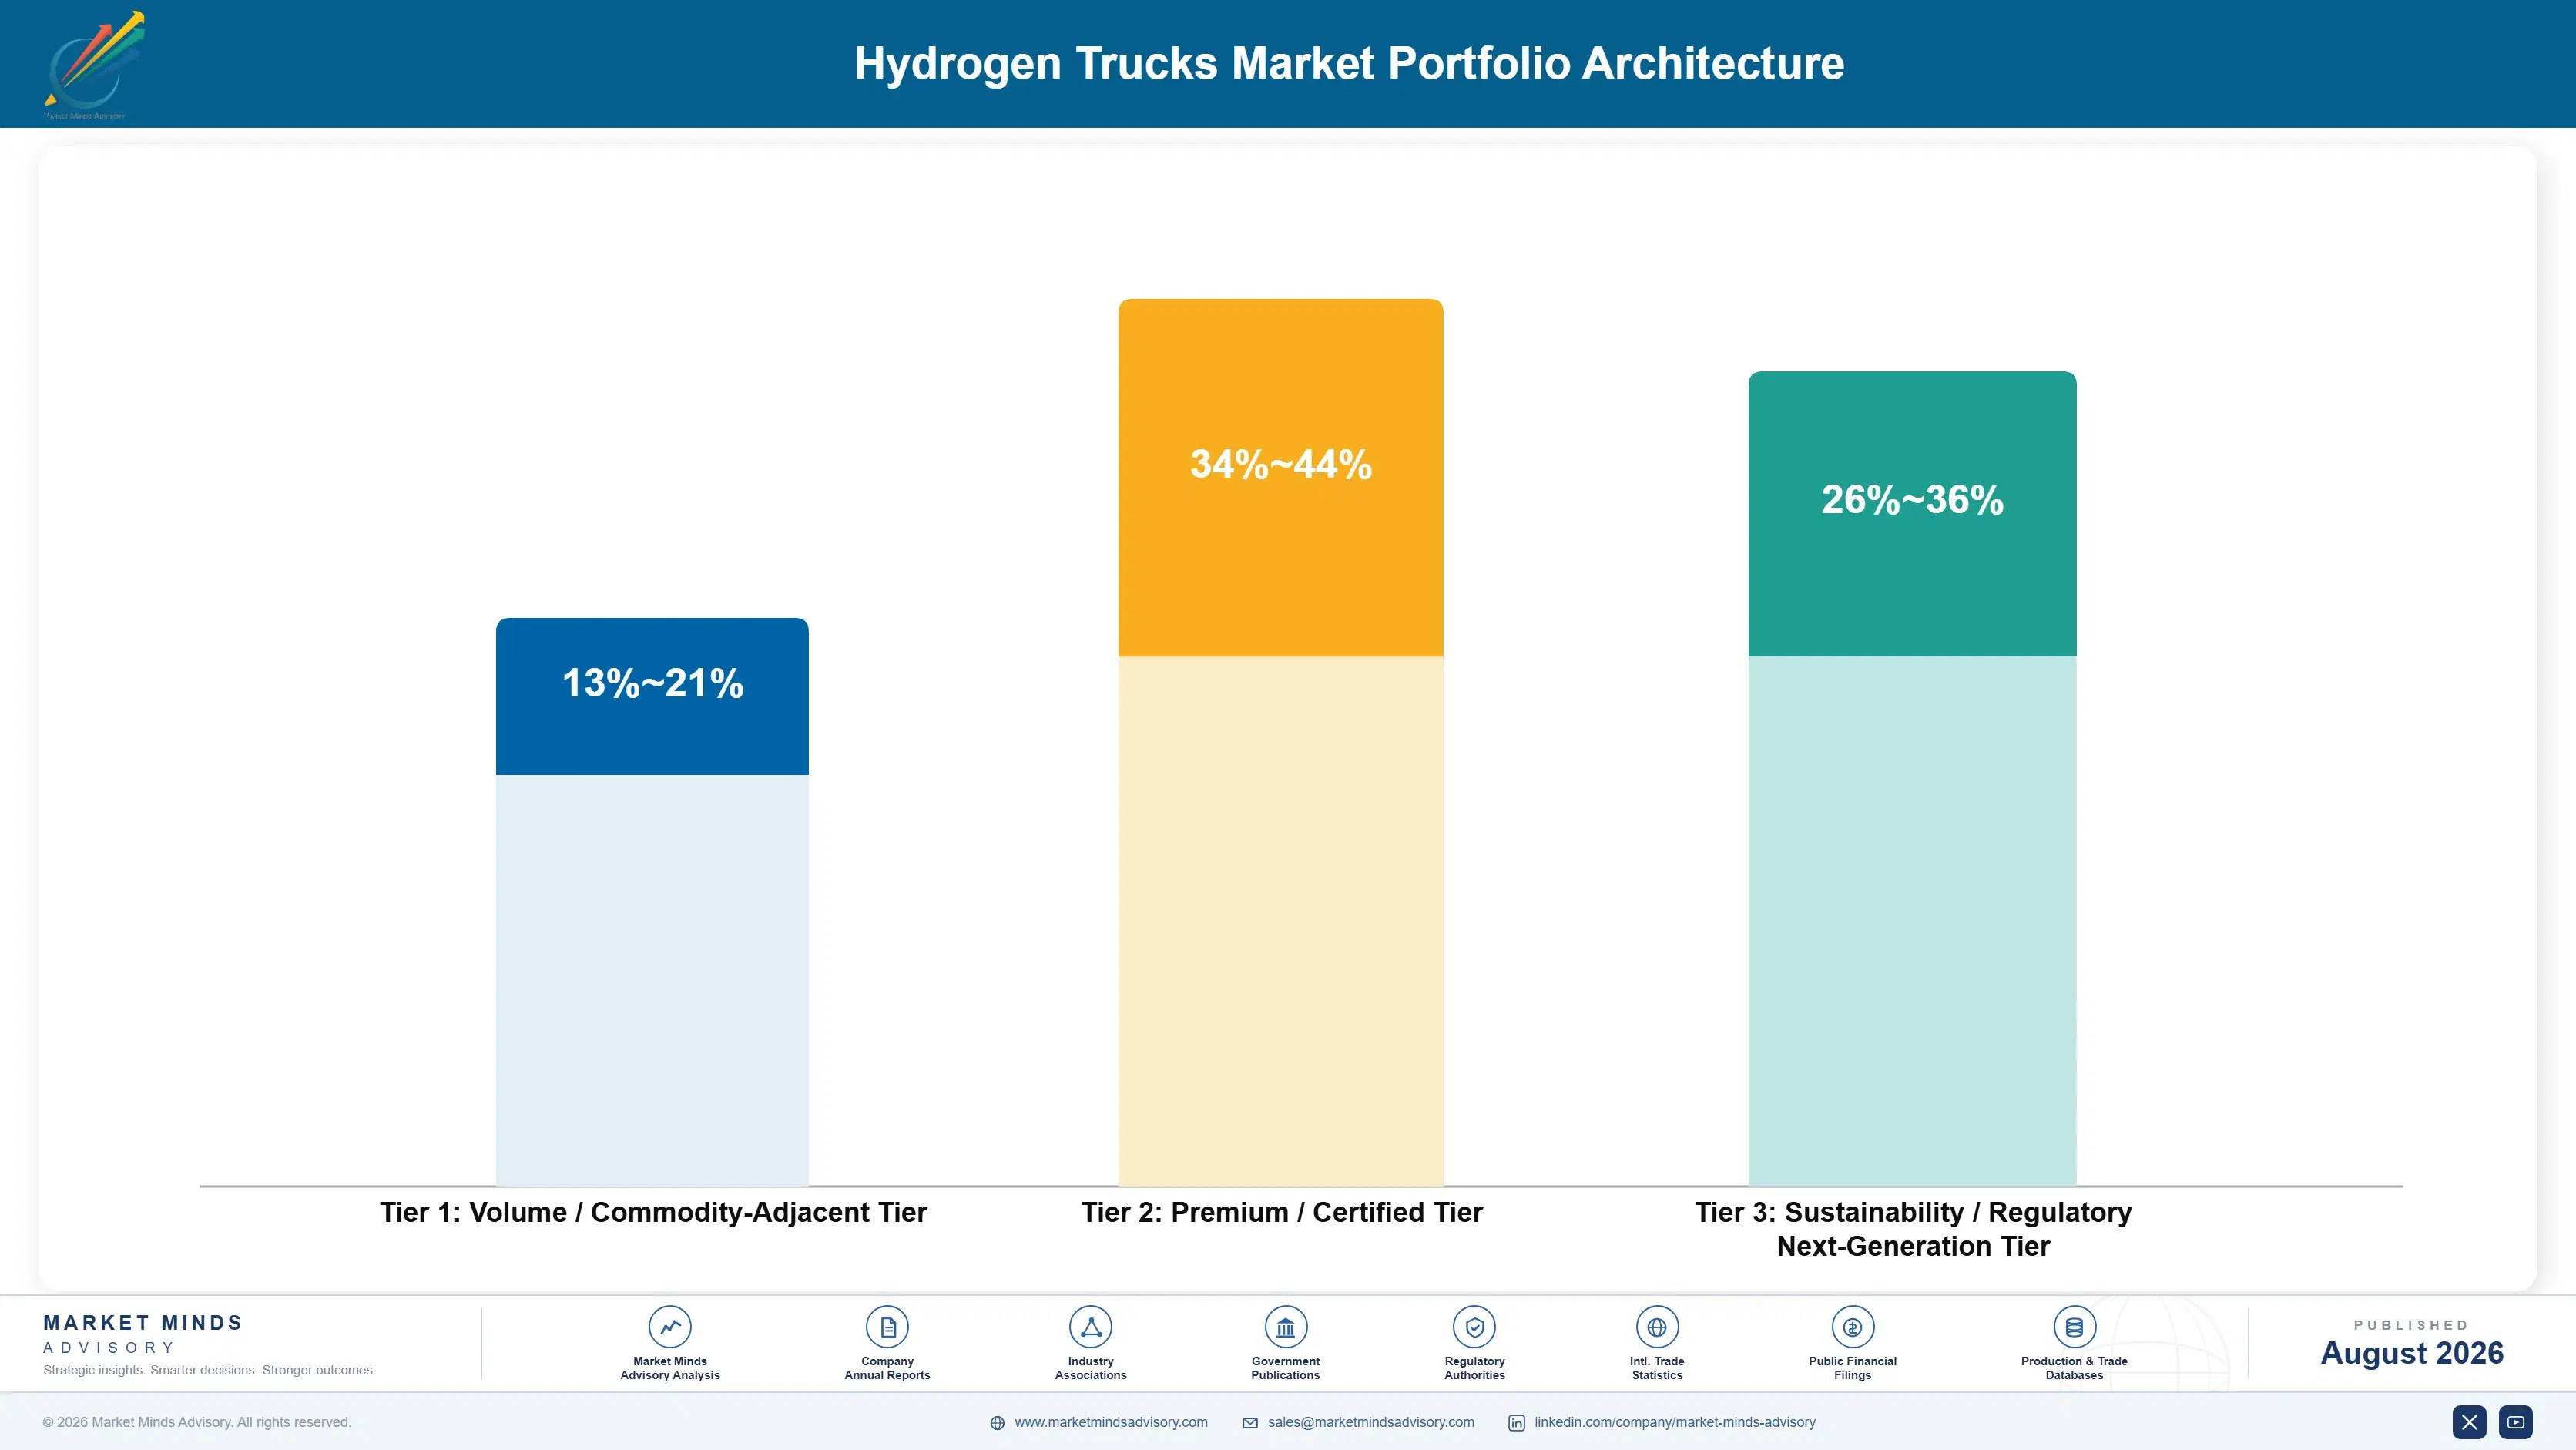Image resolution: width=2576 pixels, height=1450 pixels.
Task: Click the Production & Trade Databases icon
Action: coord(2074,1327)
